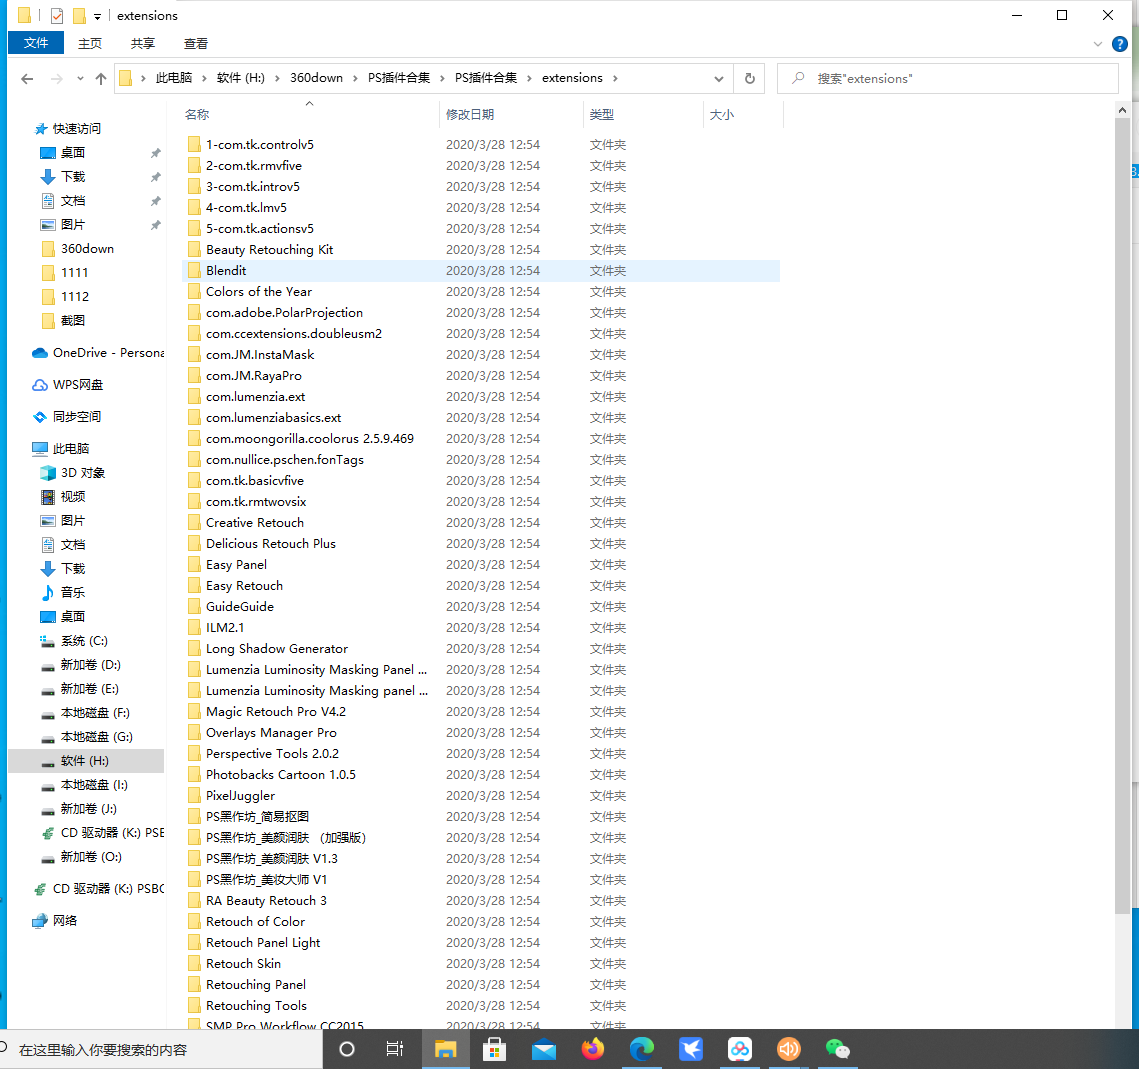The width and height of the screenshot is (1139, 1069).
Task: Open the recent locations dropdown arrow
Action: tap(80, 78)
